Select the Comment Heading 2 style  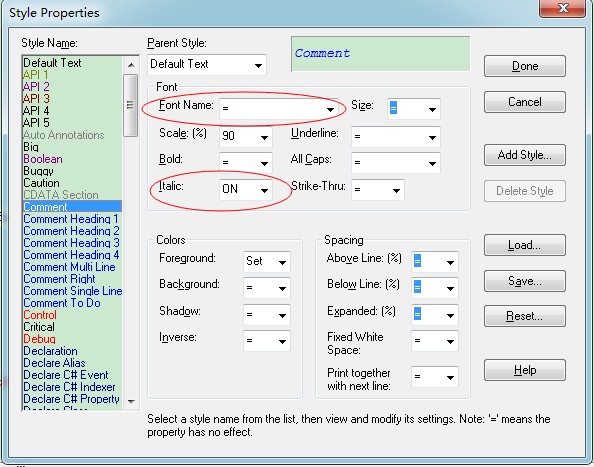(71, 231)
